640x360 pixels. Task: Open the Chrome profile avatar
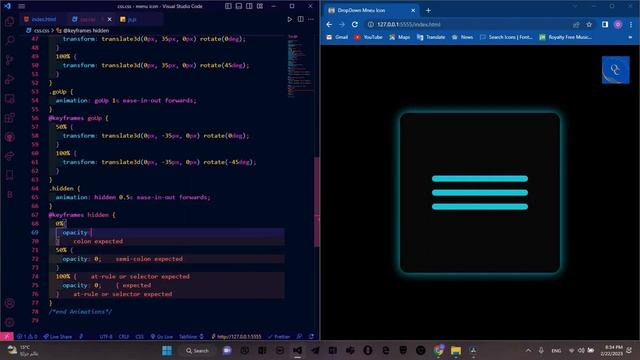coord(618,24)
